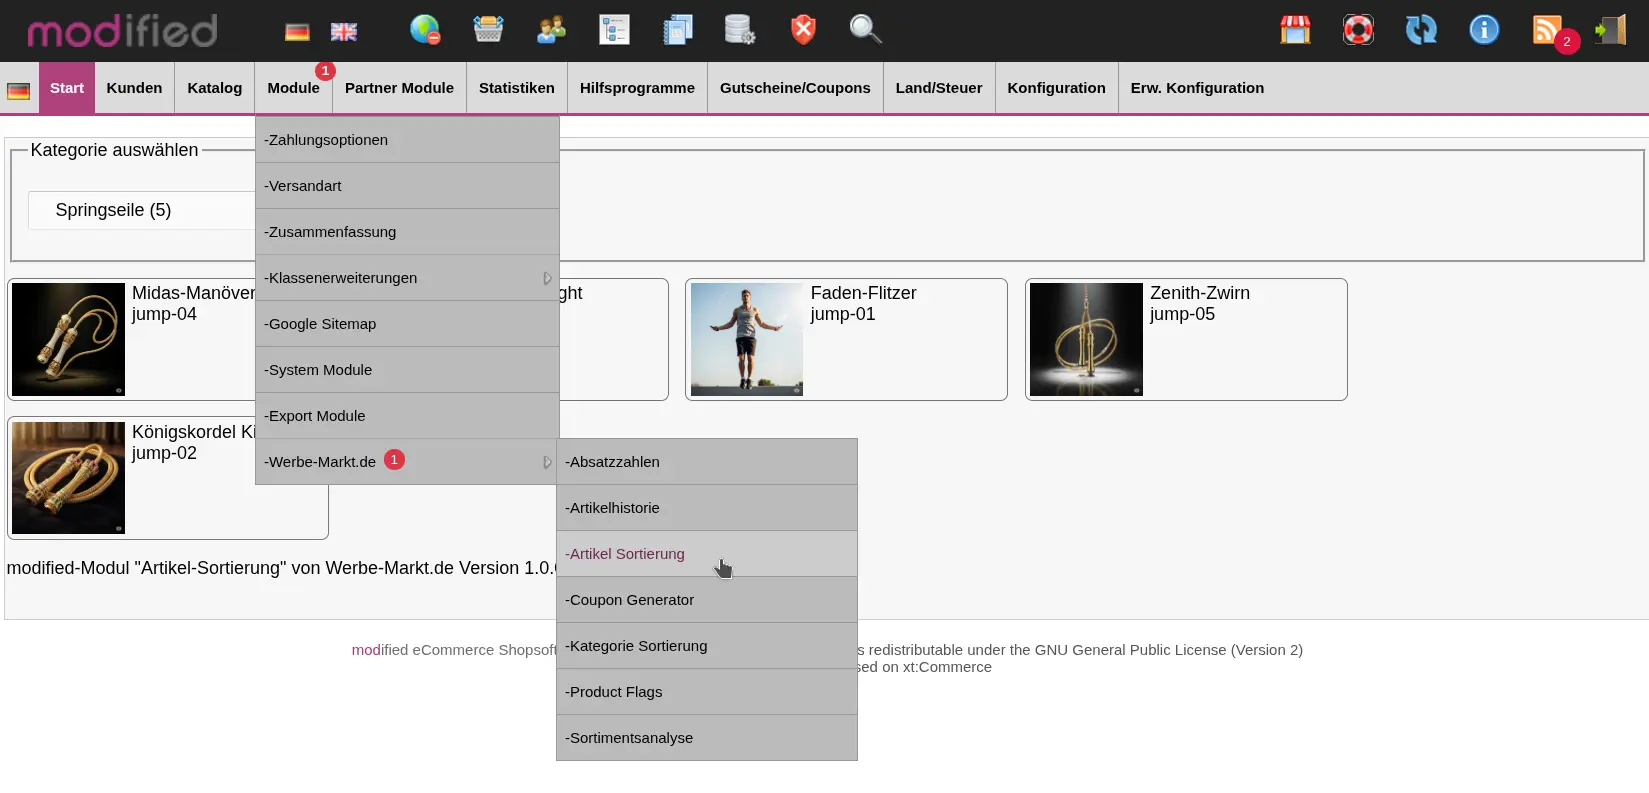This screenshot has height=793, width=1649.
Task: Click the globe icon in the top toolbar
Action: click(425, 30)
